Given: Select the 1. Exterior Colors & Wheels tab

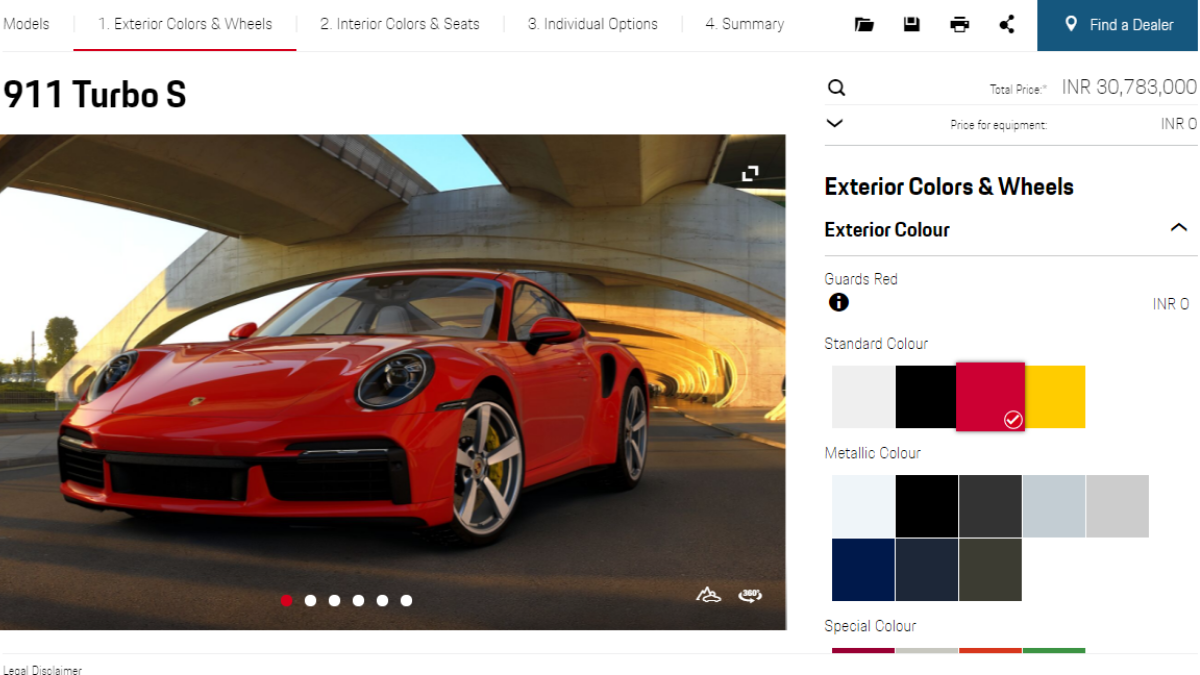Looking at the screenshot, I should pyautogui.click(x=185, y=24).
